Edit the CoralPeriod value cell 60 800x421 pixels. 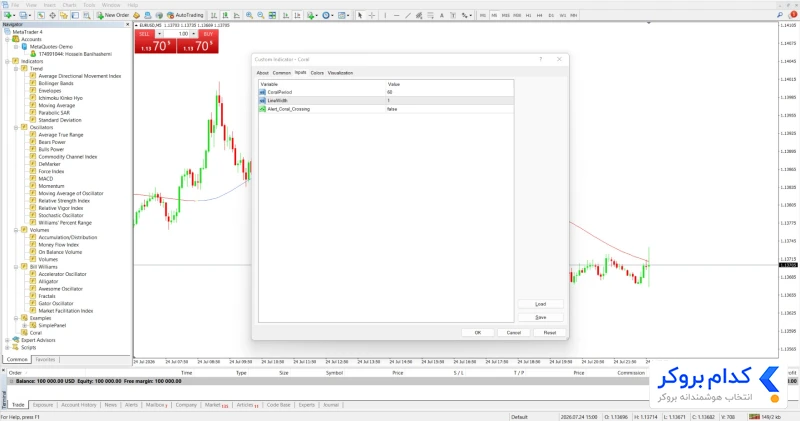tap(449, 92)
